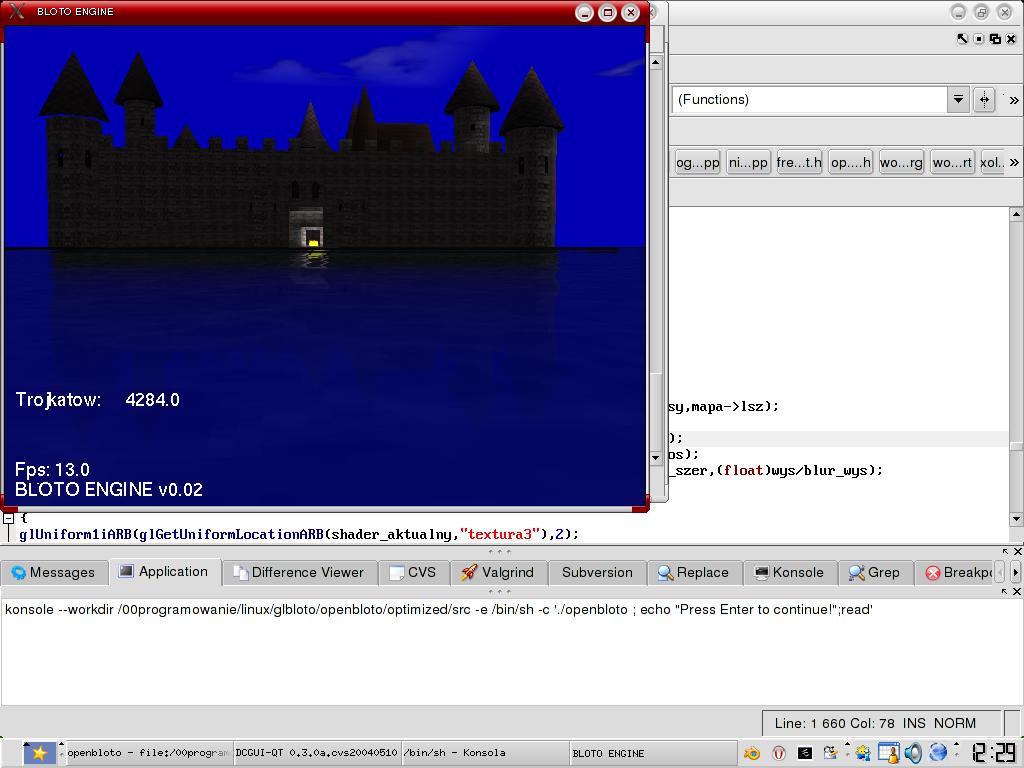Click the split-view toolbar button beside the Functions combo
The height and width of the screenshot is (768, 1024).
coord(984,100)
